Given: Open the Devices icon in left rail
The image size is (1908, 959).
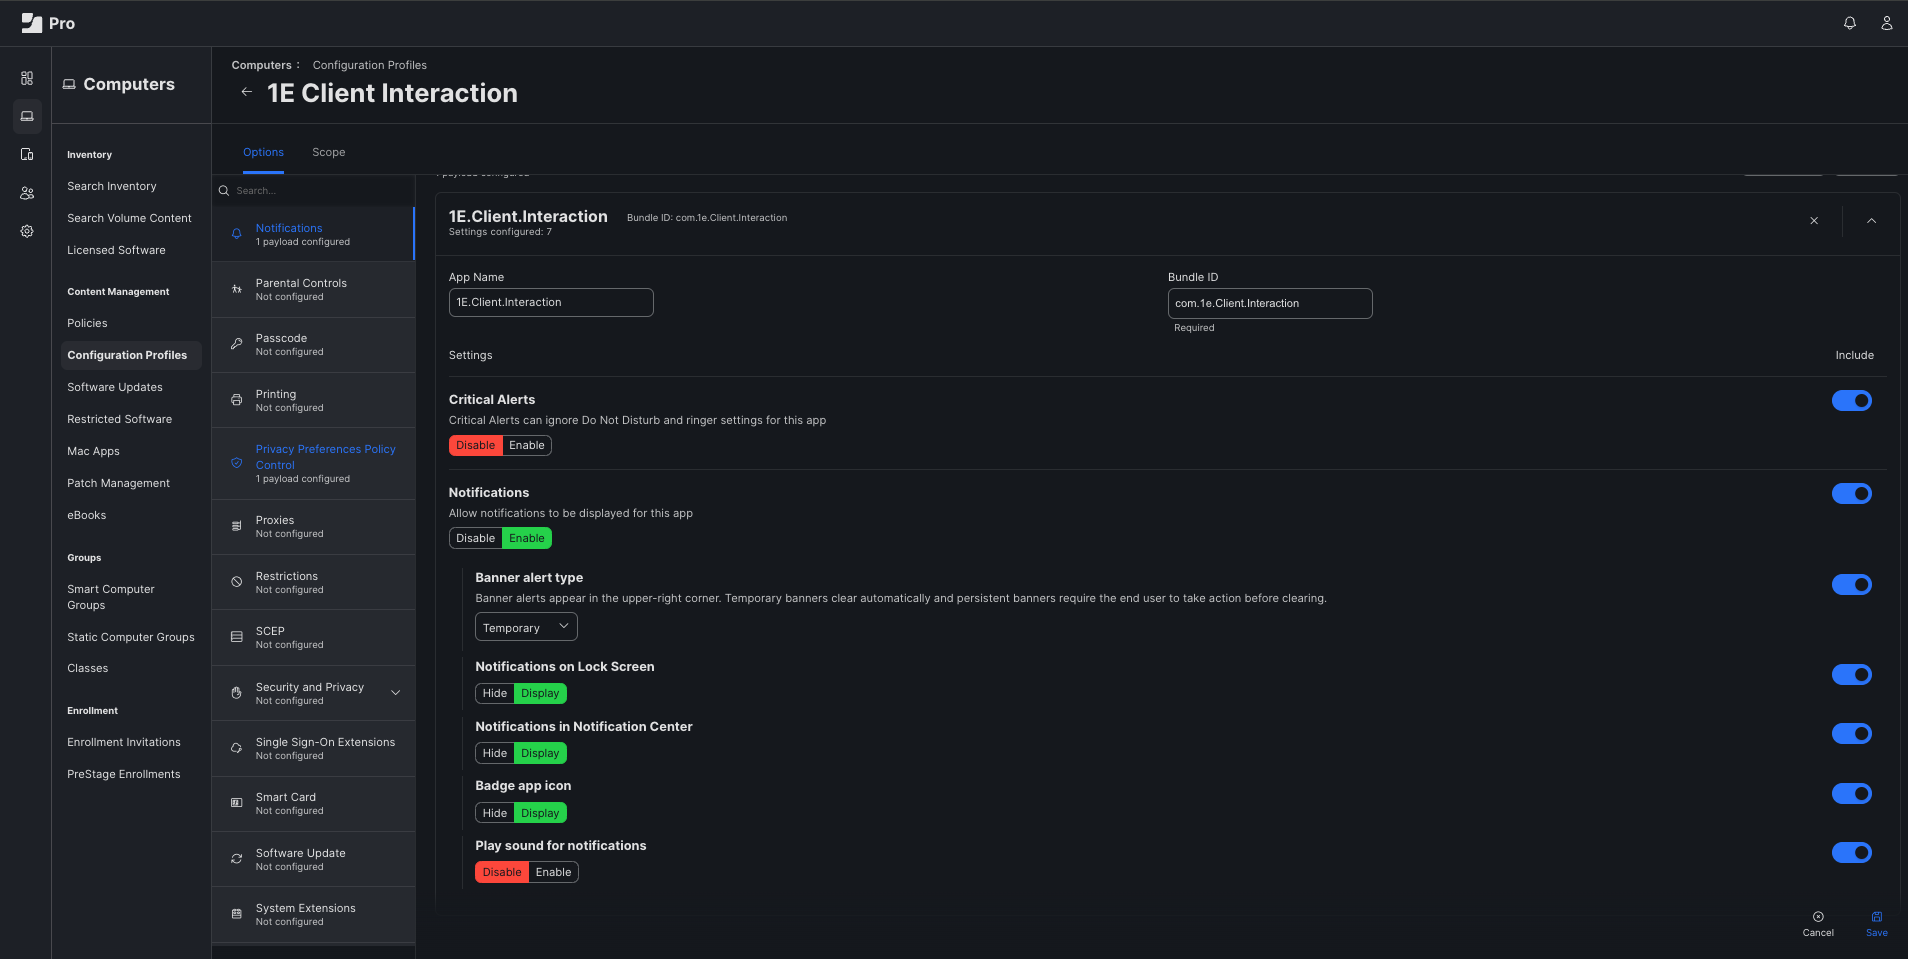Looking at the screenshot, I should [x=27, y=154].
